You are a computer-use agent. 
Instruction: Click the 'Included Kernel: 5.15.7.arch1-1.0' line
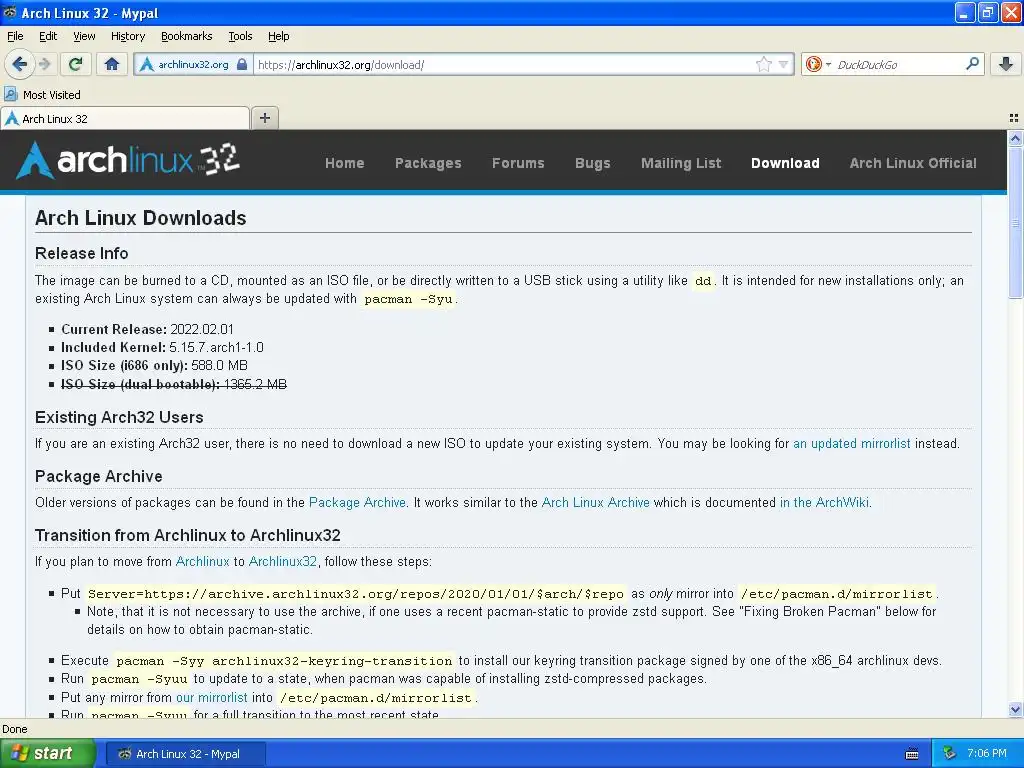[162, 347]
